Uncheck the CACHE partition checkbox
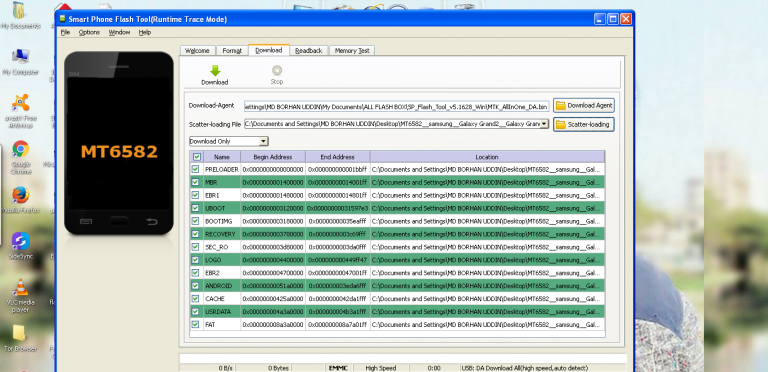 click(x=195, y=298)
